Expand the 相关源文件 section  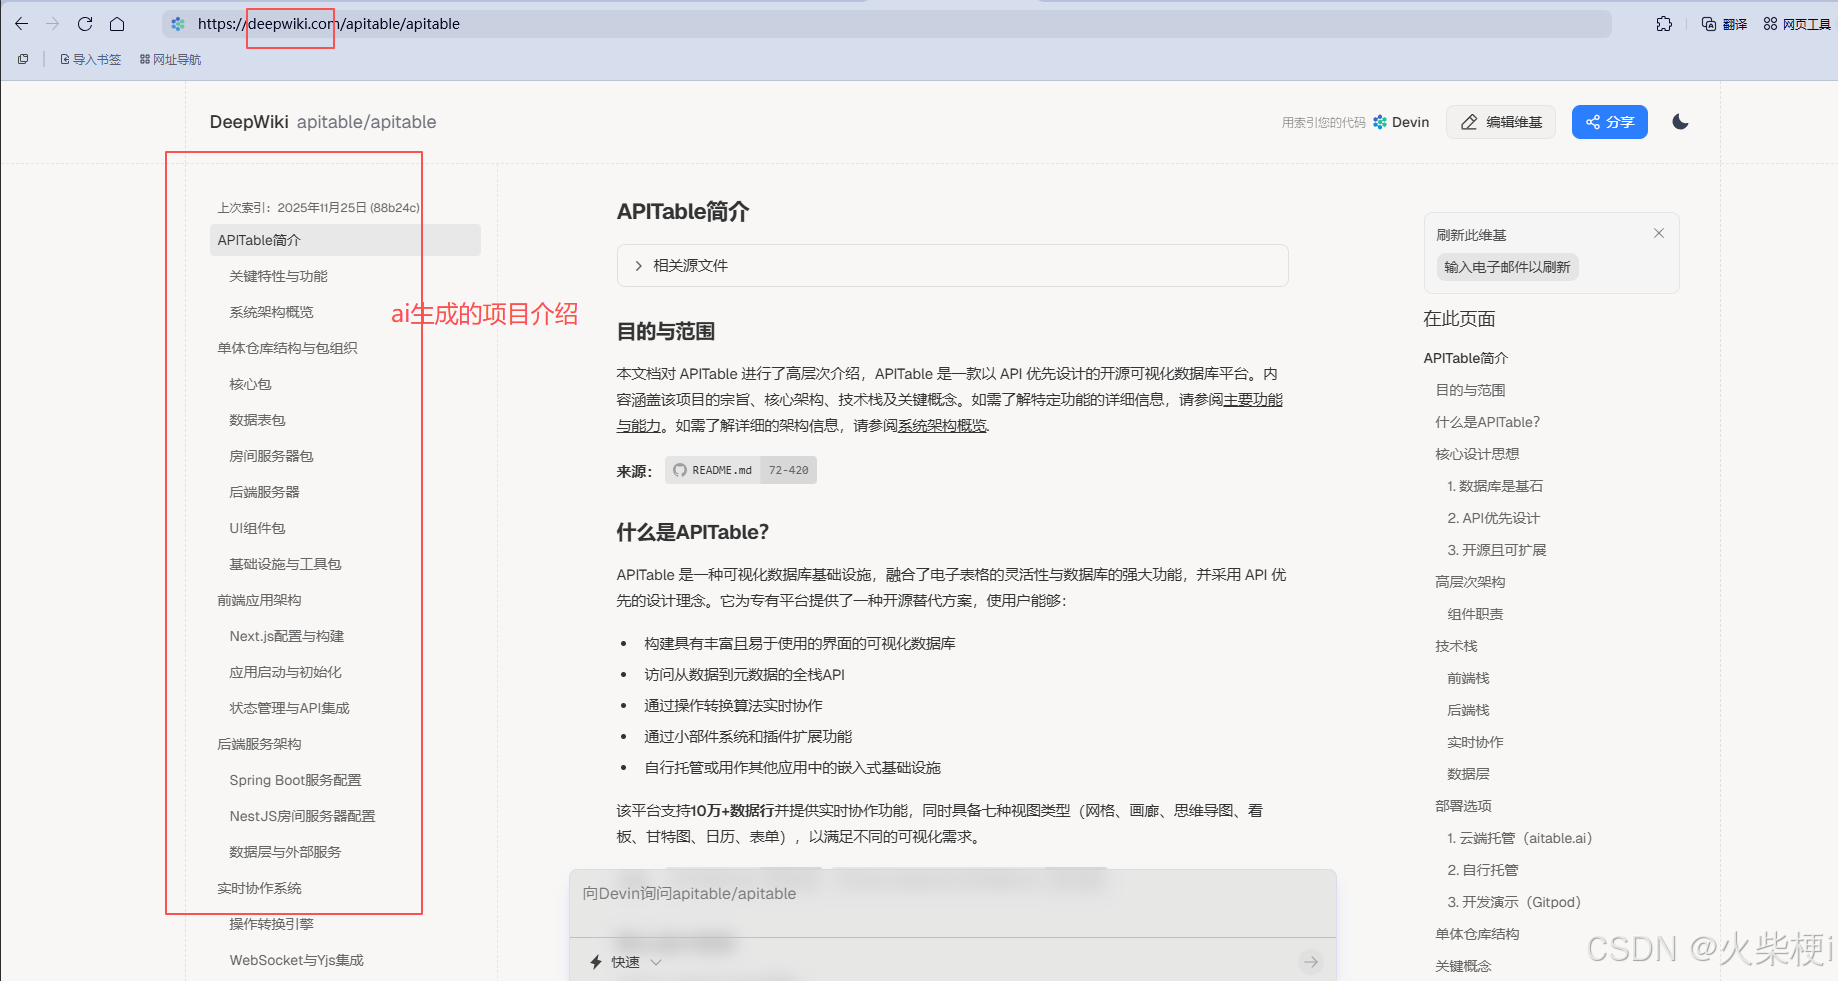[688, 265]
